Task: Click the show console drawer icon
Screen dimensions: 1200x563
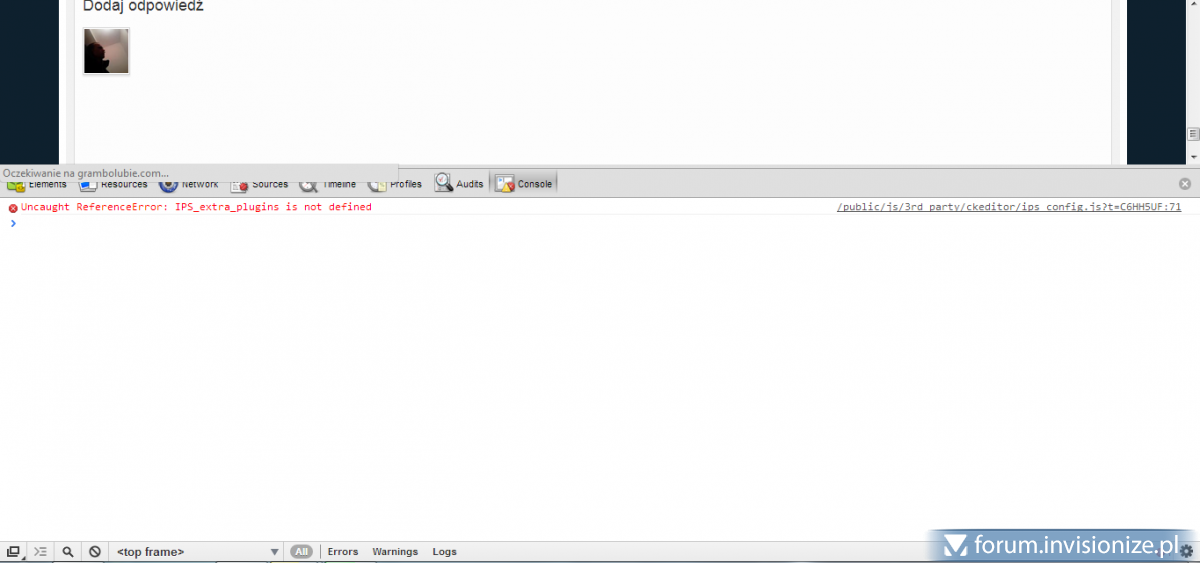Action: pos(40,551)
